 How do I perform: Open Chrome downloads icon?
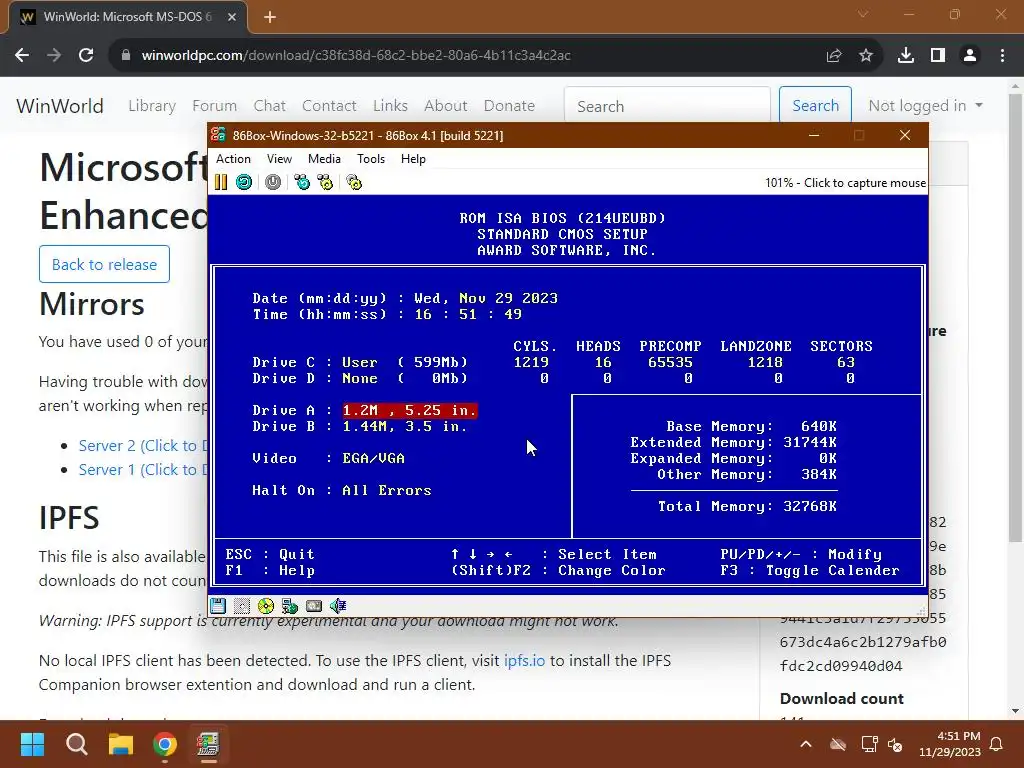(x=906, y=56)
